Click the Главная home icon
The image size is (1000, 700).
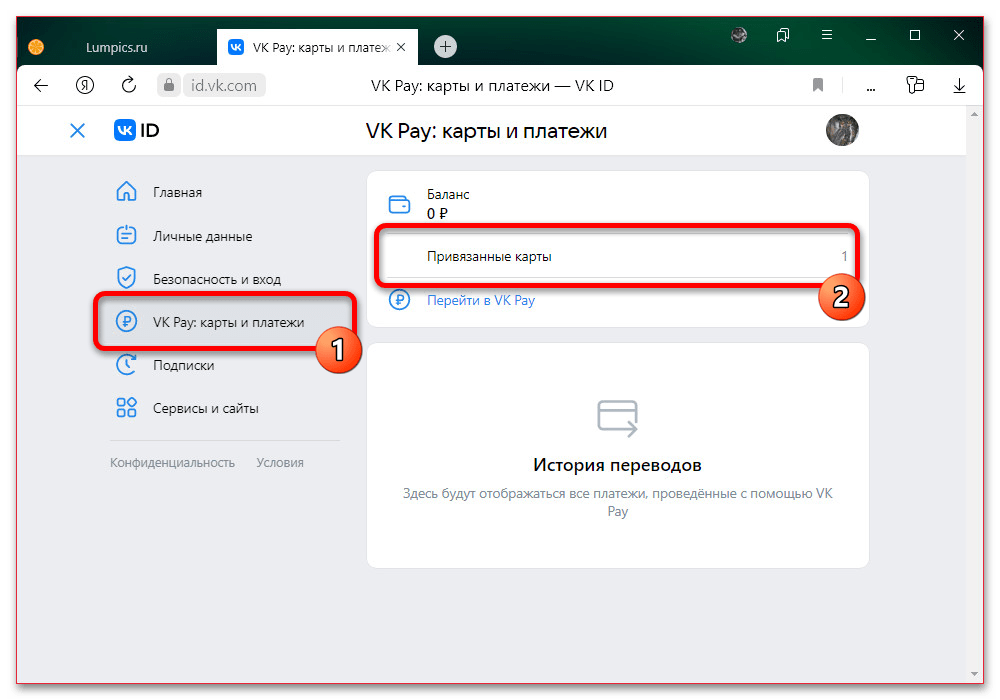pos(126,191)
